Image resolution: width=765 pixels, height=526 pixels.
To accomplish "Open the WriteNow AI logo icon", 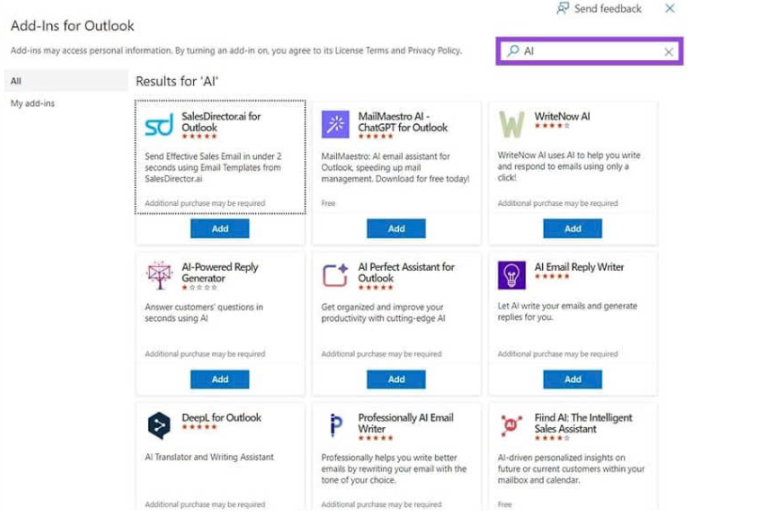I will coord(512,124).
